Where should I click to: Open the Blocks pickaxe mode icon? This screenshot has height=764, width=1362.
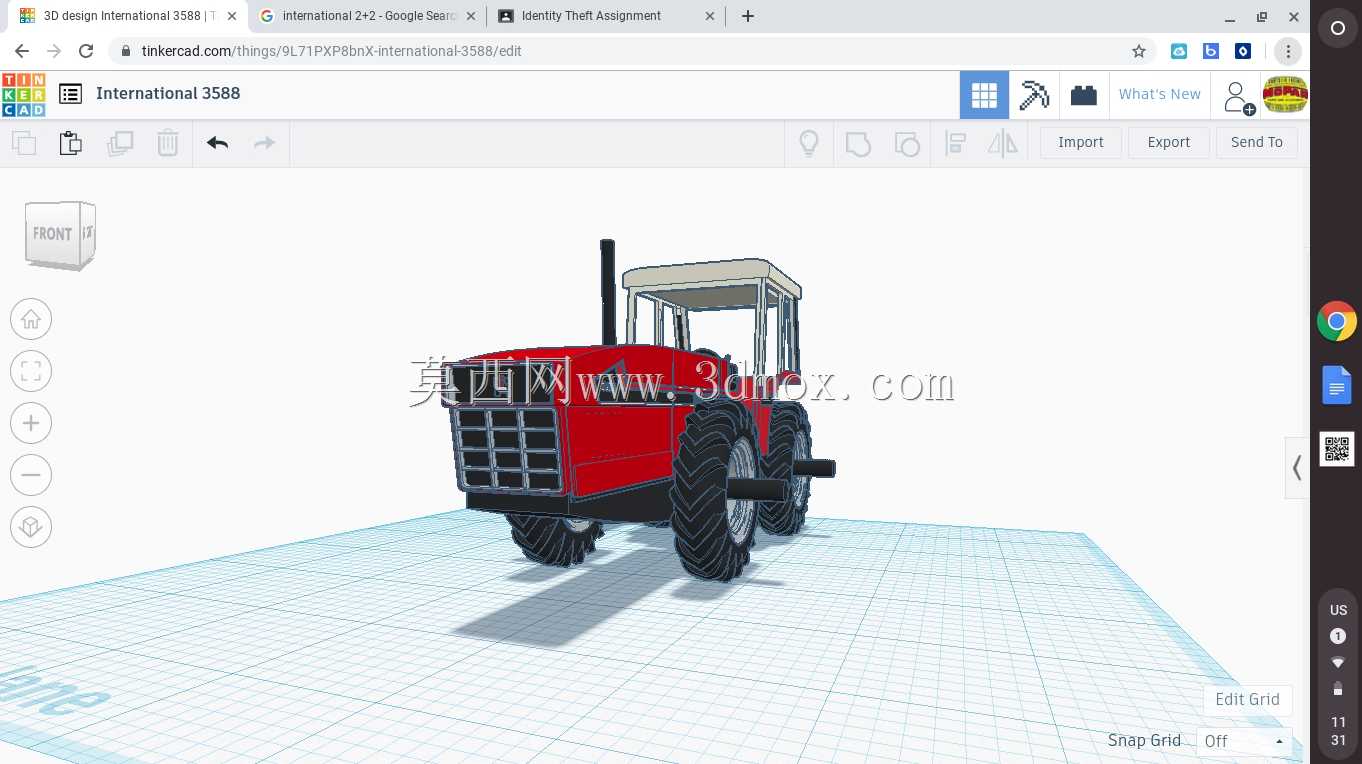pyautogui.click(x=1034, y=95)
